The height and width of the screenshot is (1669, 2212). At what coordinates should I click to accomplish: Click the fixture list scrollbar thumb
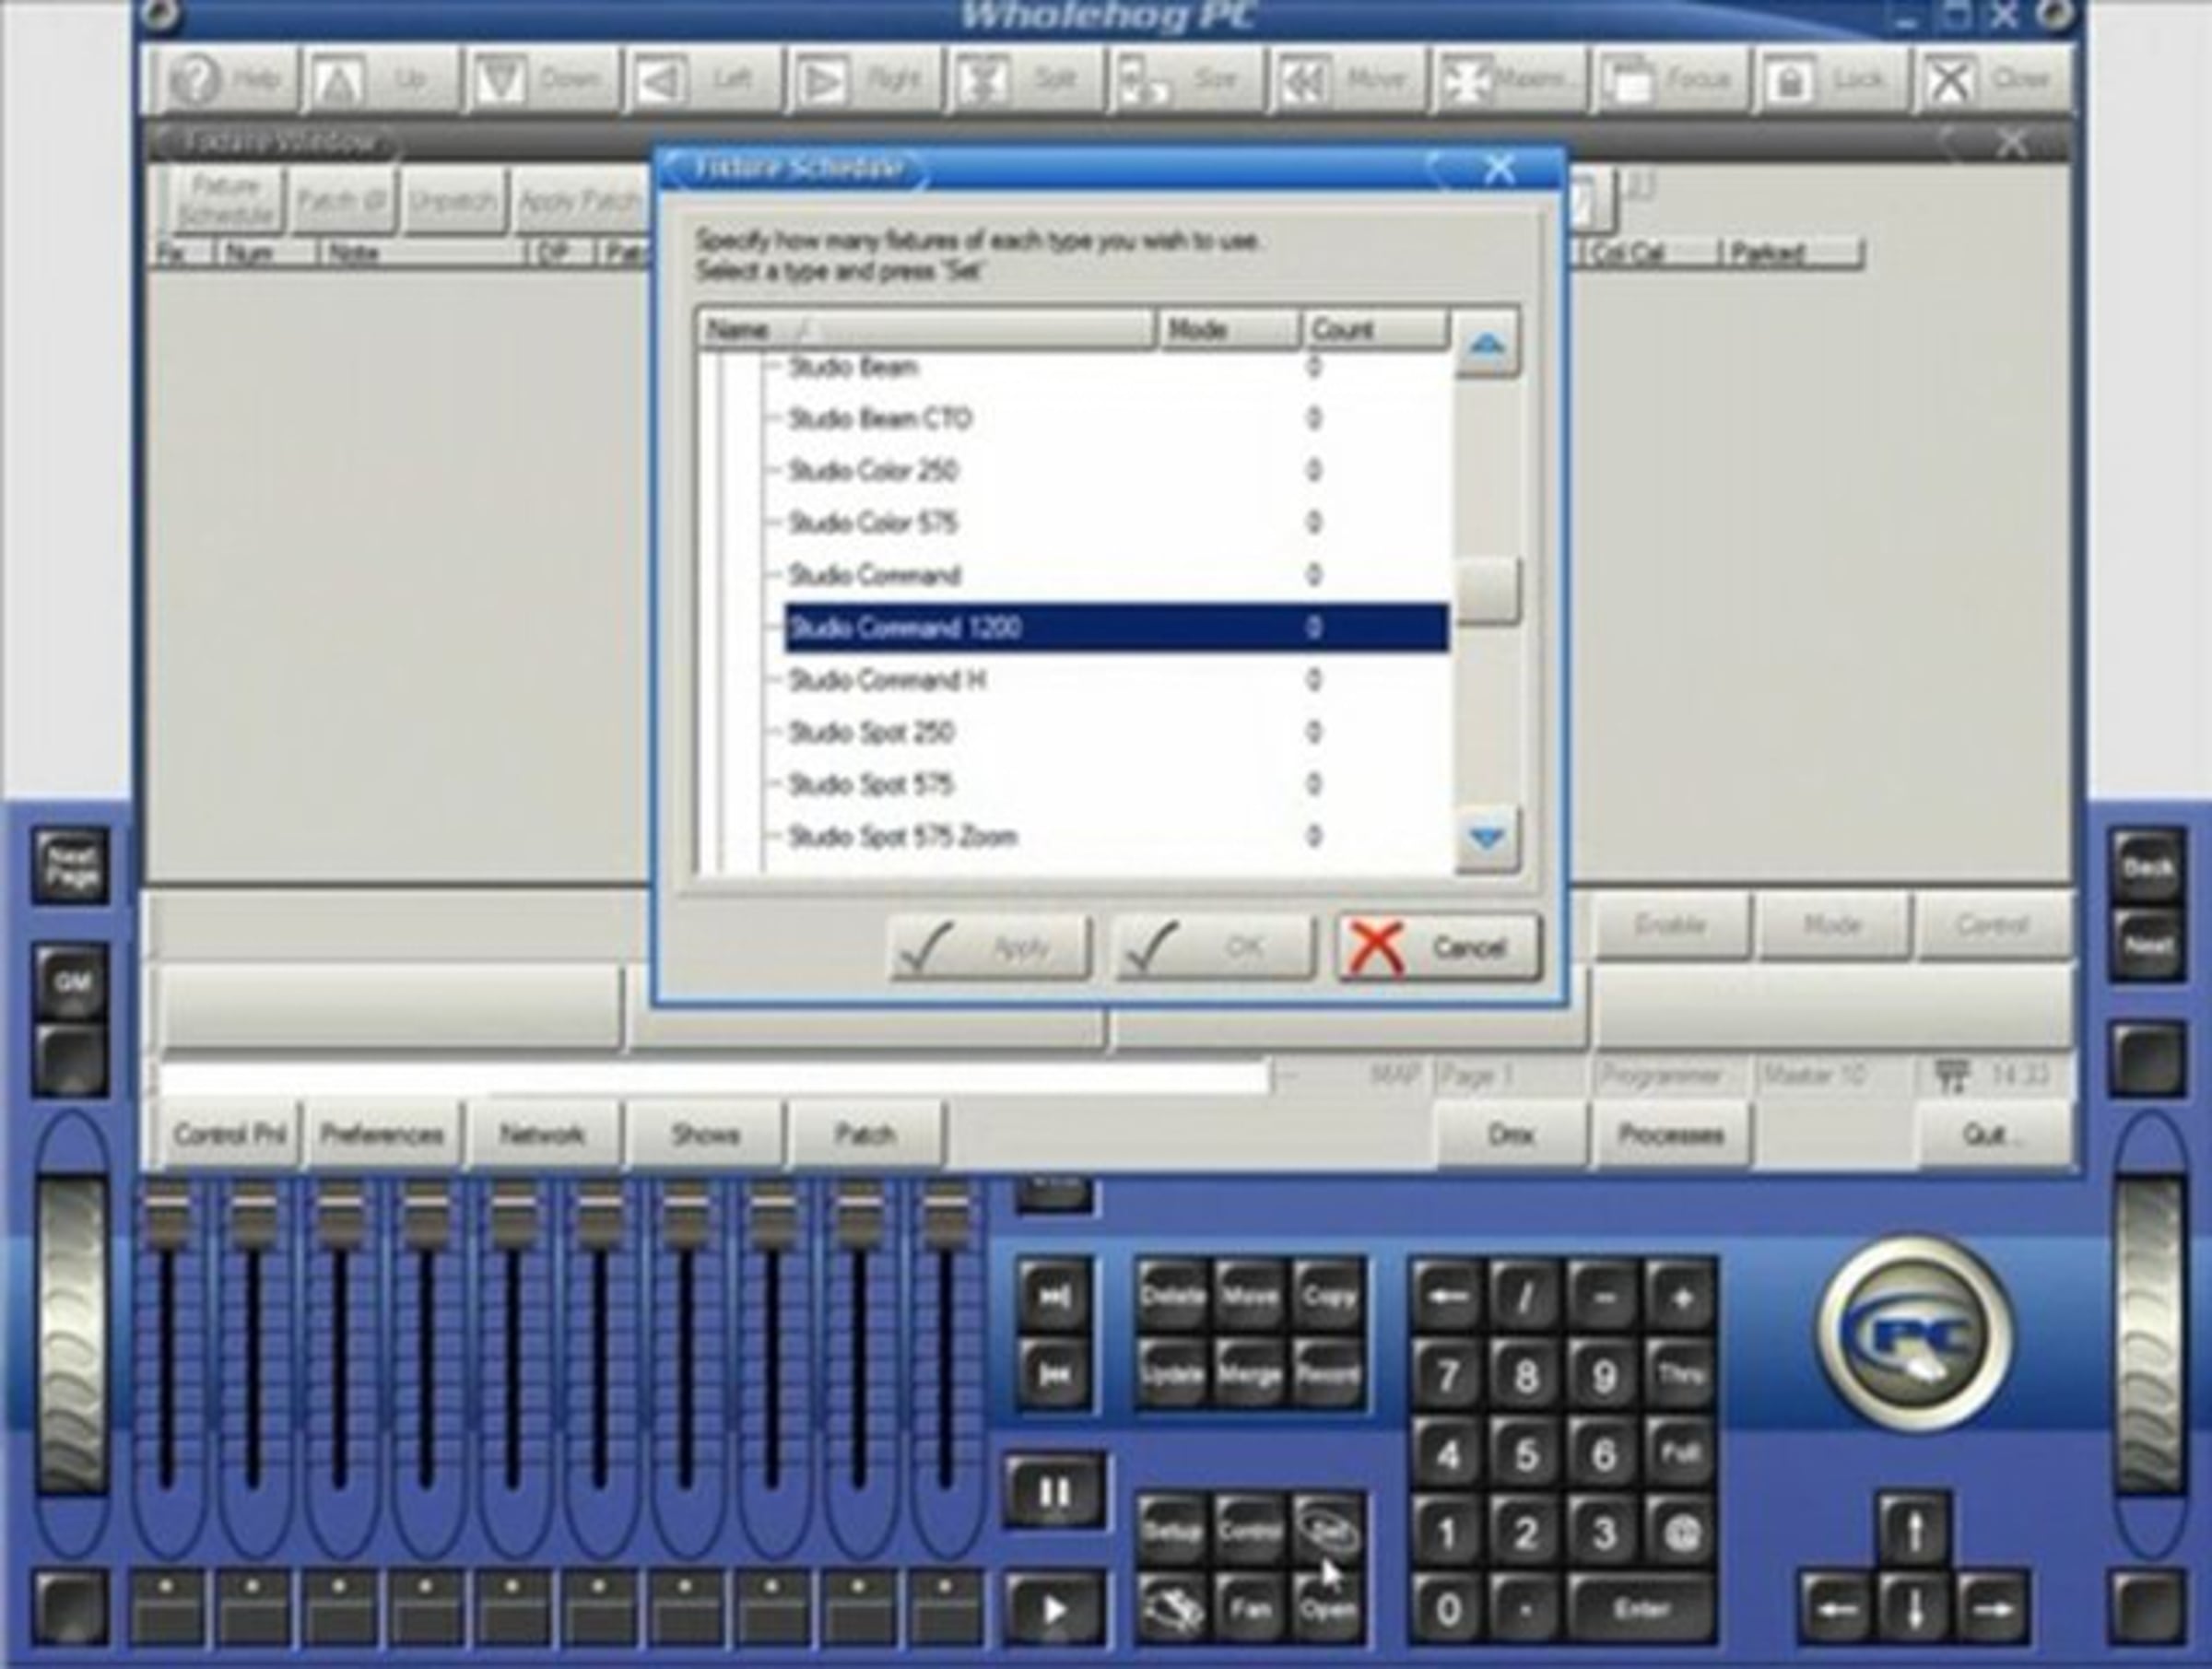point(1487,591)
